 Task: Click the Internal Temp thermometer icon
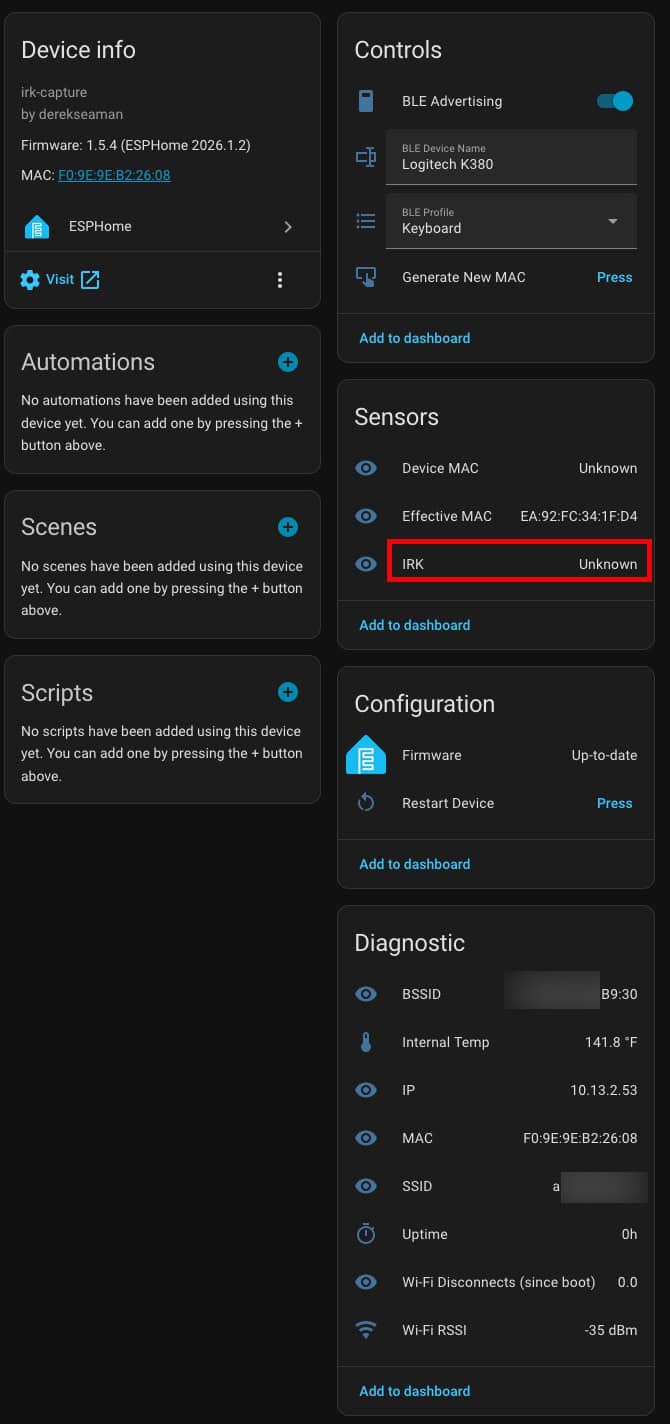(x=366, y=1042)
